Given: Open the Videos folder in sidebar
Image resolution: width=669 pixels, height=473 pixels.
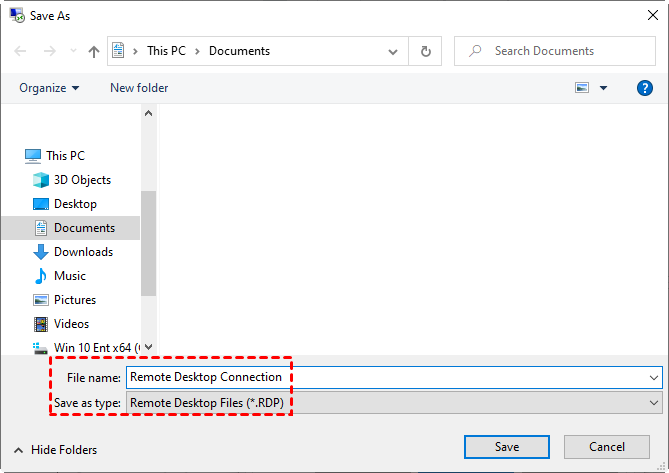Looking at the screenshot, I should point(71,324).
